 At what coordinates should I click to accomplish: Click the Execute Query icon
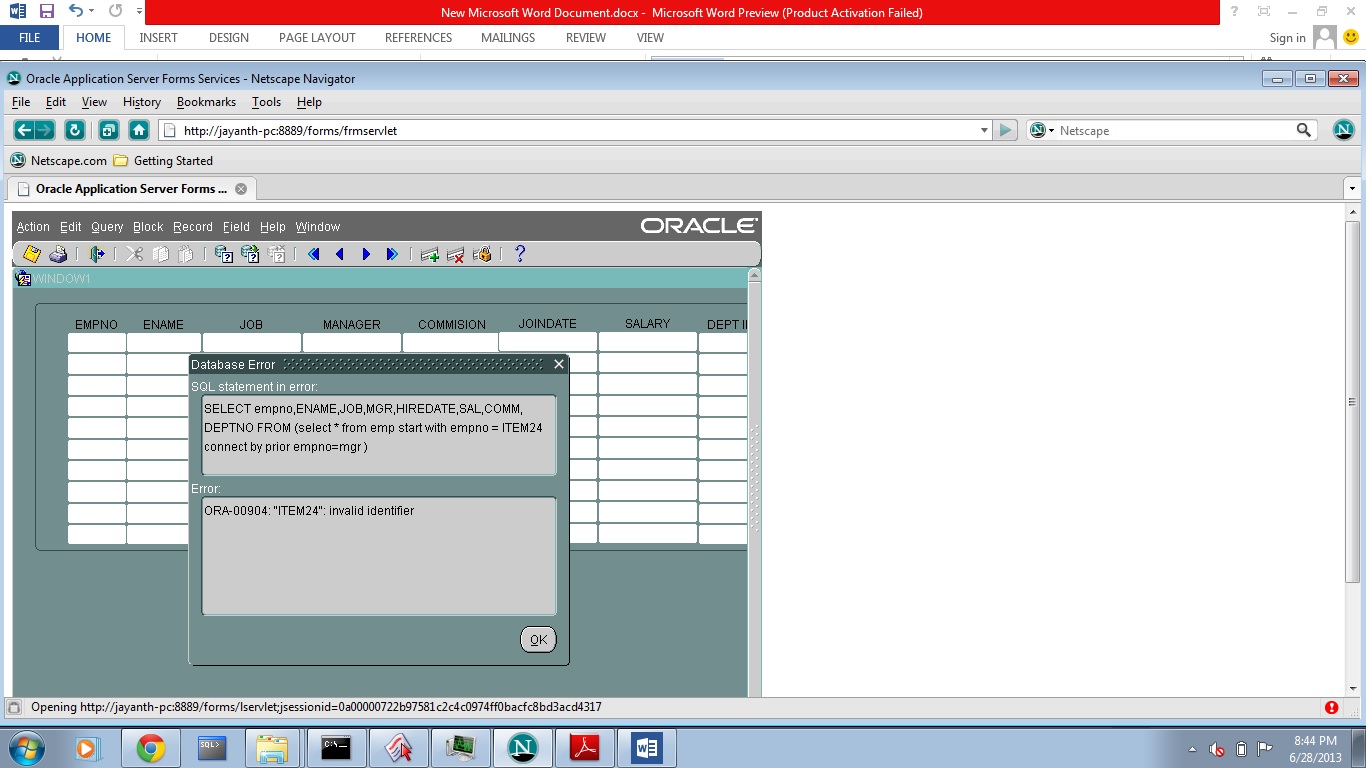pos(250,254)
